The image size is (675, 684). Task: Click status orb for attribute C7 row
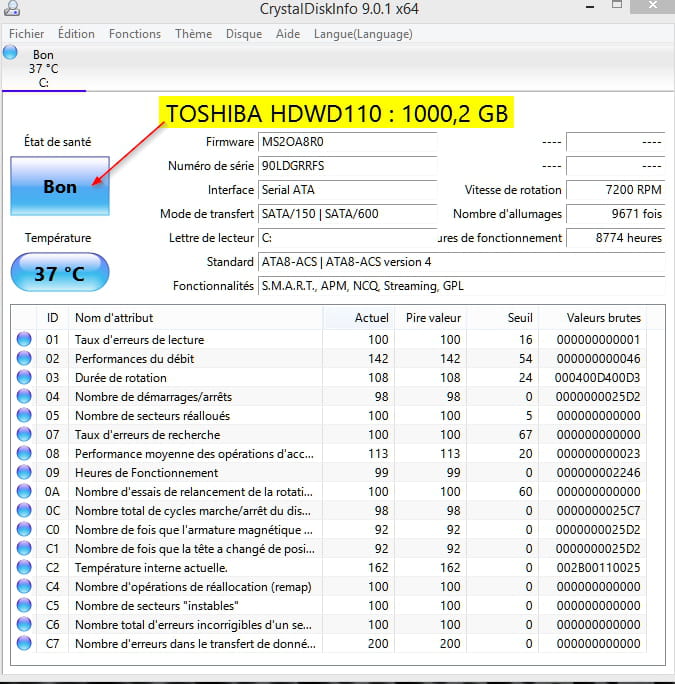[x=24, y=644]
